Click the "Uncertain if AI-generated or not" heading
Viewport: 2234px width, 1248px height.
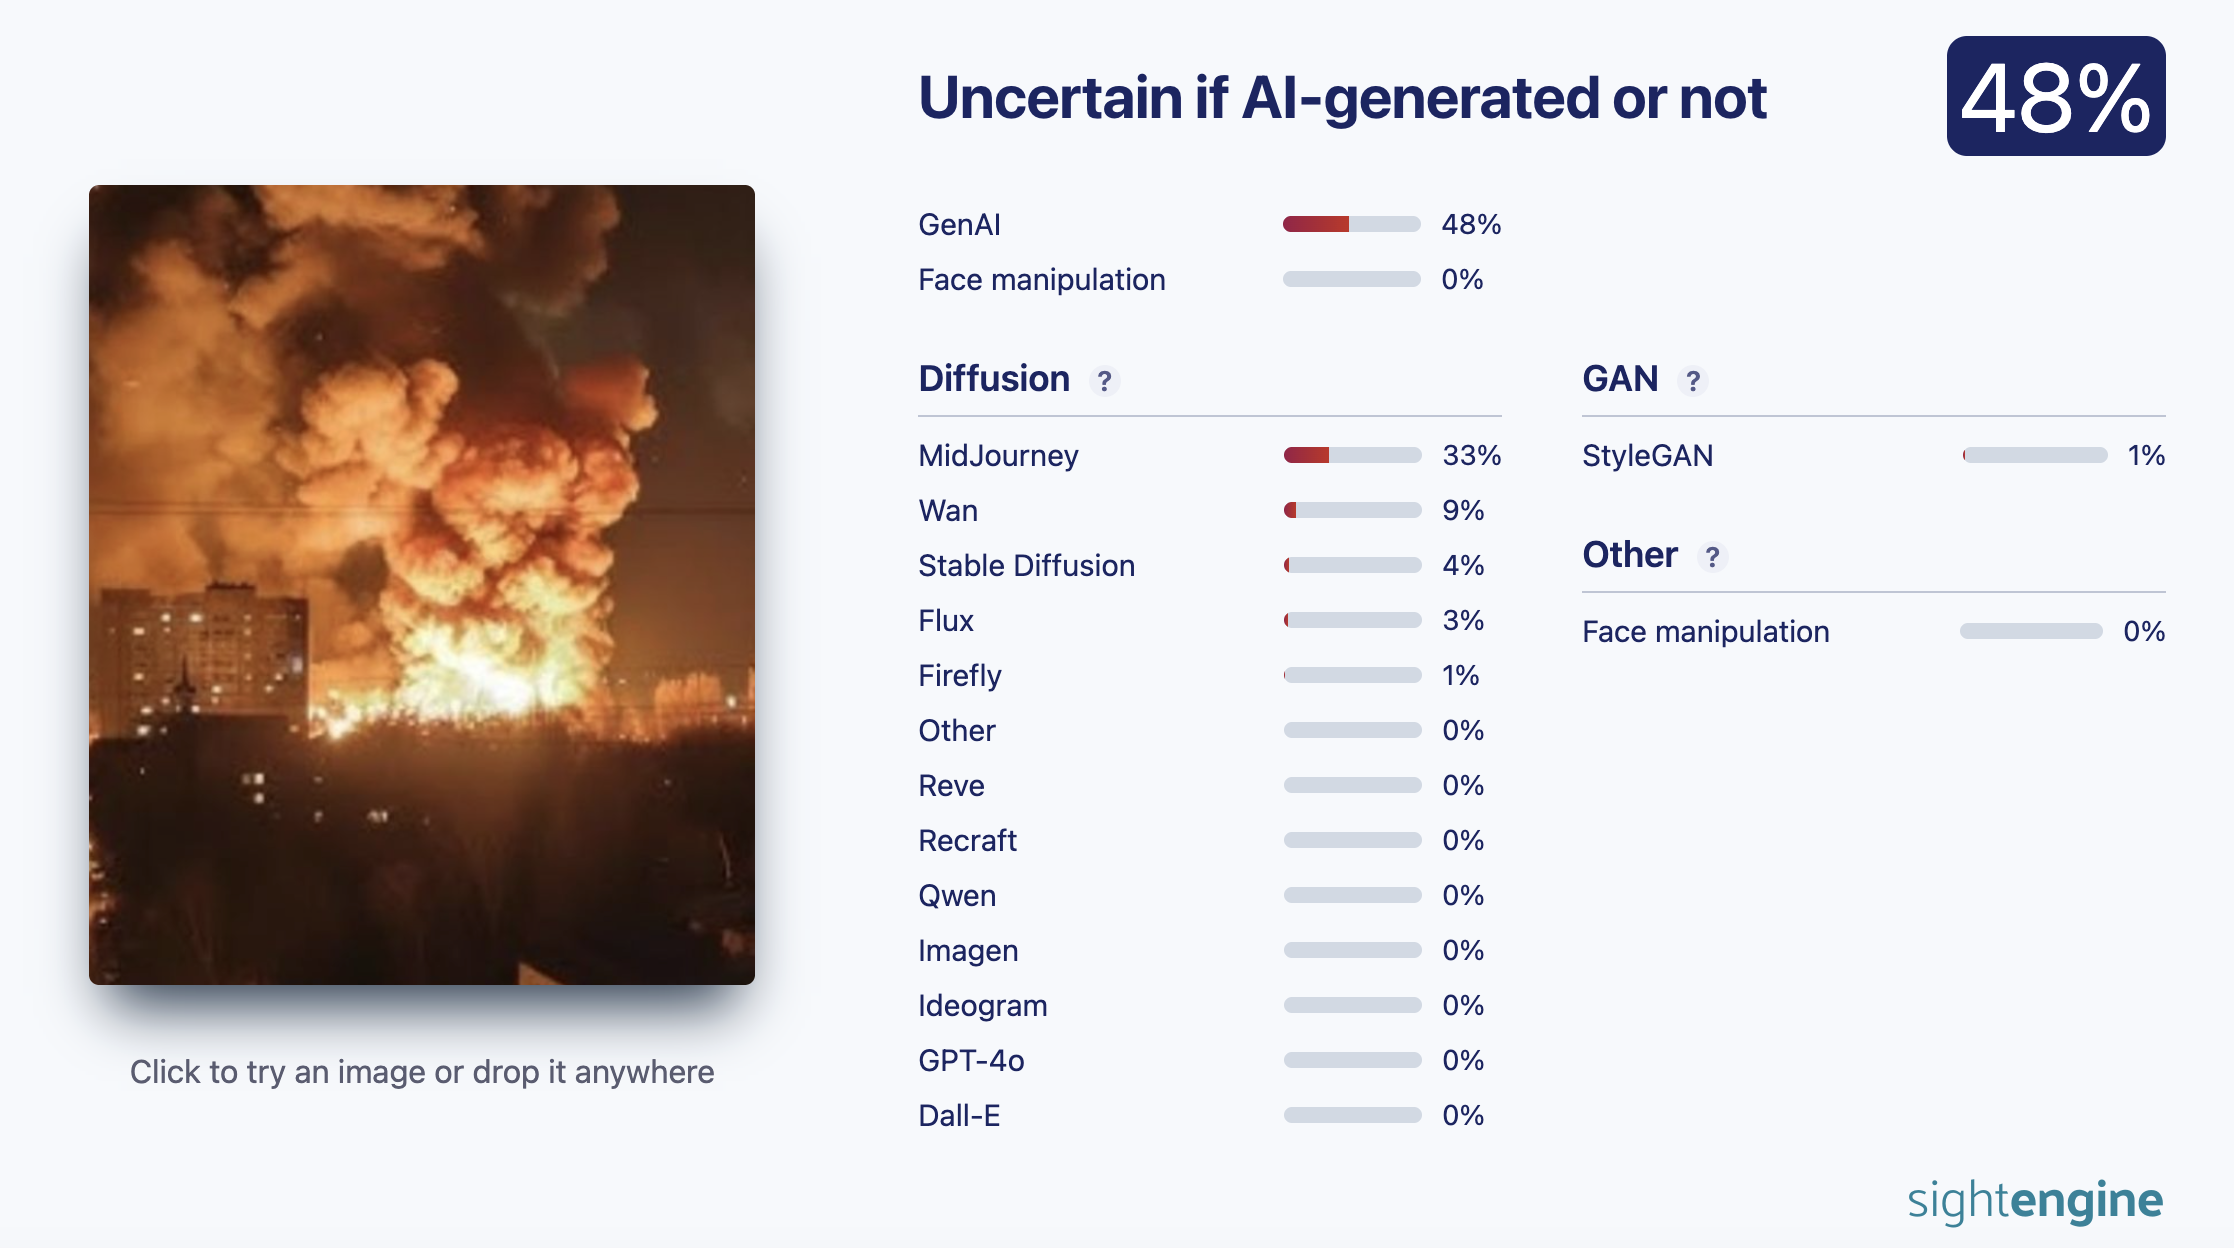coord(1342,98)
